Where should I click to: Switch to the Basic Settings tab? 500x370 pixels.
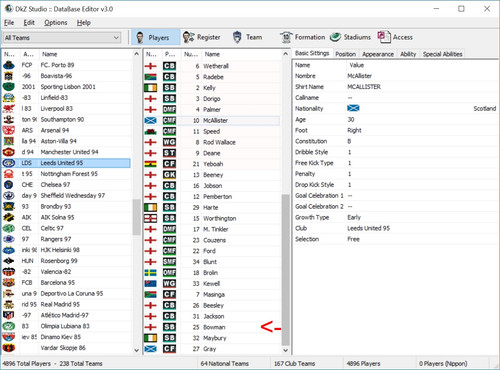(312, 53)
